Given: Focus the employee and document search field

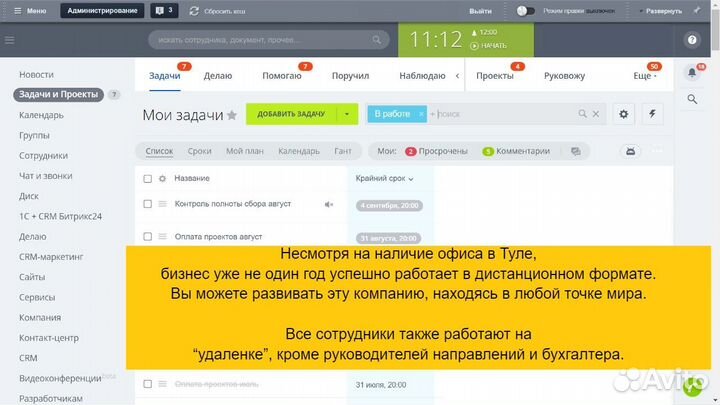Looking at the screenshot, I should [269, 40].
